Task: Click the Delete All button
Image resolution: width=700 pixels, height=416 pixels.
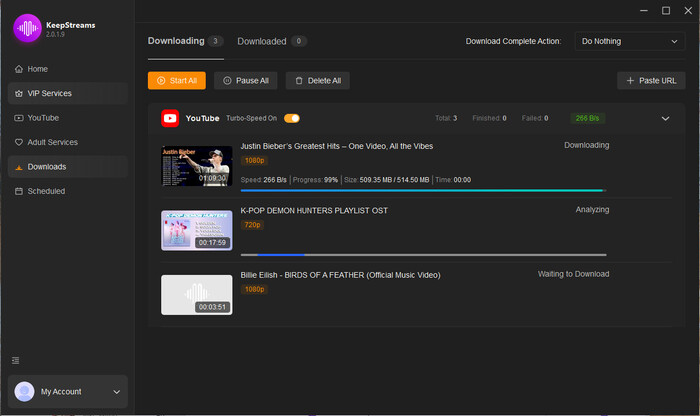Action: 317,81
